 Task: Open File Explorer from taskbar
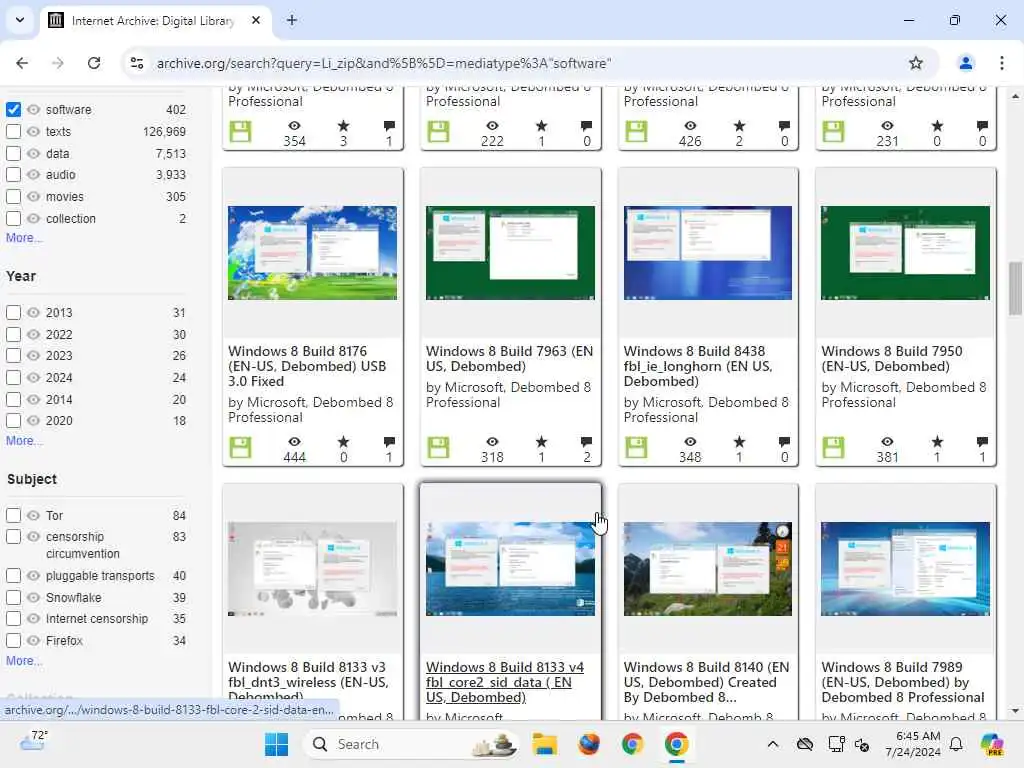544,744
